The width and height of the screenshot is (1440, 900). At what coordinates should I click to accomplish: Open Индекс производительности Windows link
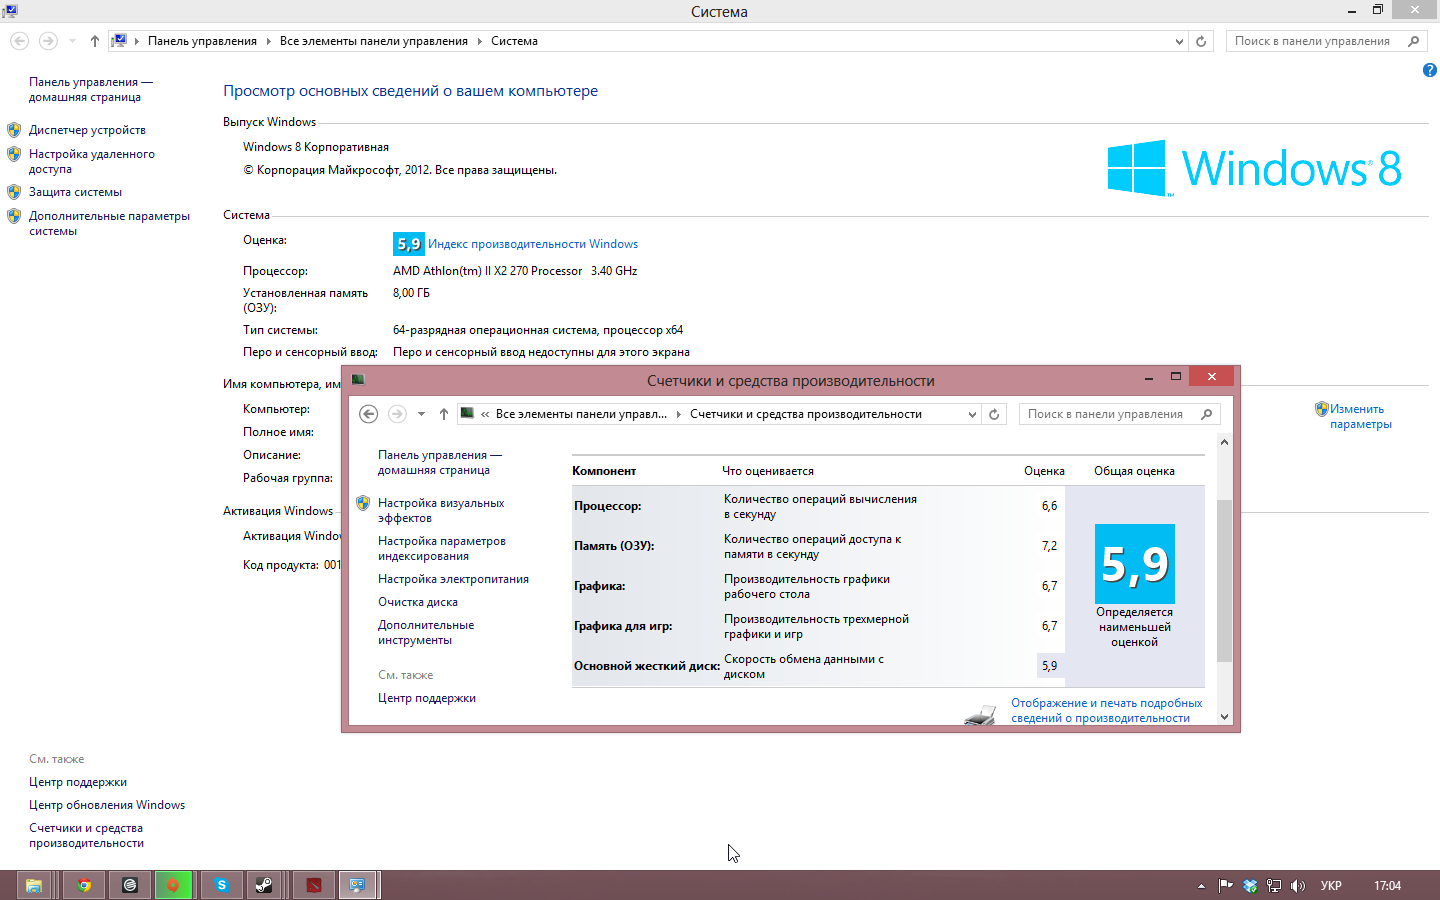click(533, 244)
